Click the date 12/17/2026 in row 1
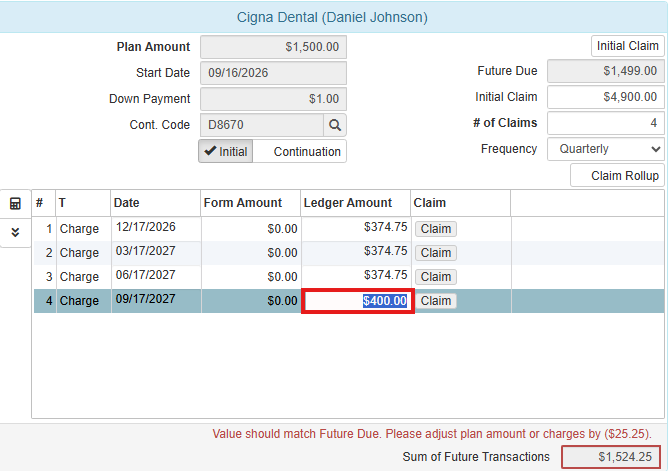 (145, 227)
